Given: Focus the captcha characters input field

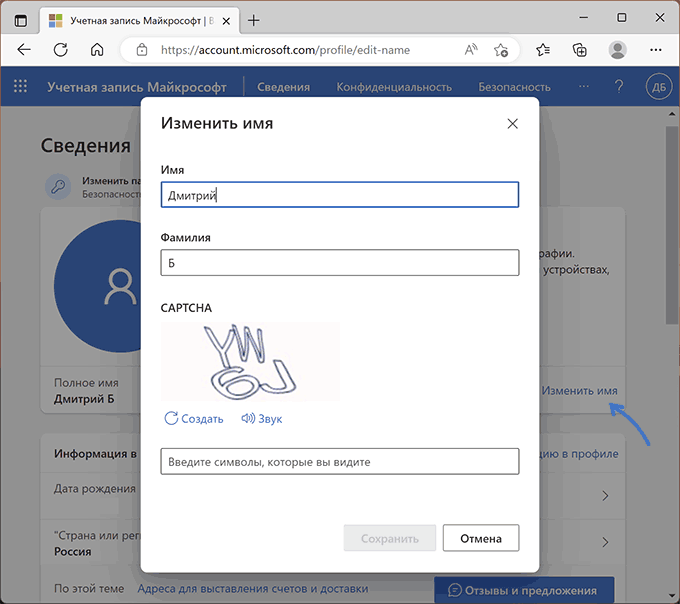Looking at the screenshot, I should tap(340, 461).
